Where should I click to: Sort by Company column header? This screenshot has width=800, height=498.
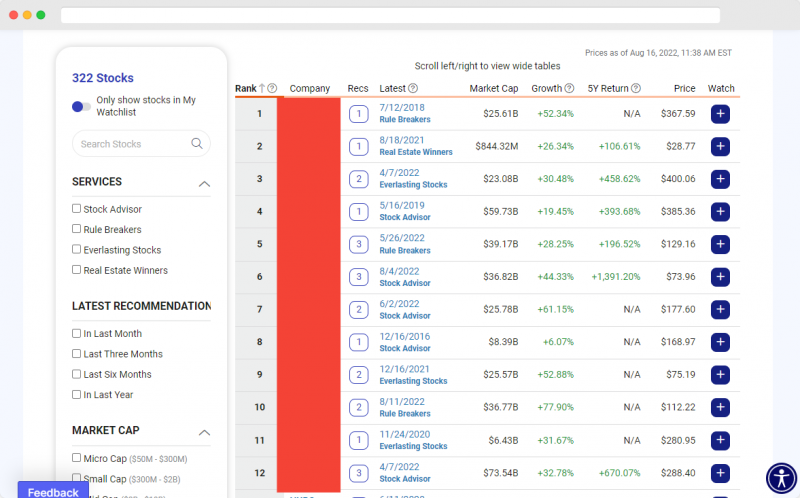coord(310,88)
